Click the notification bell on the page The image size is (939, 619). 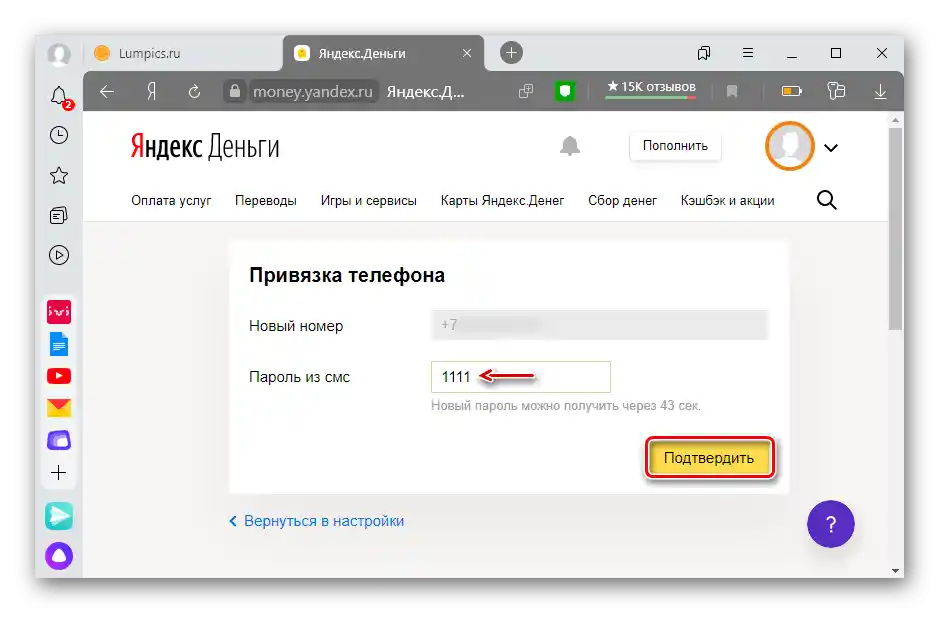tap(569, 146)
